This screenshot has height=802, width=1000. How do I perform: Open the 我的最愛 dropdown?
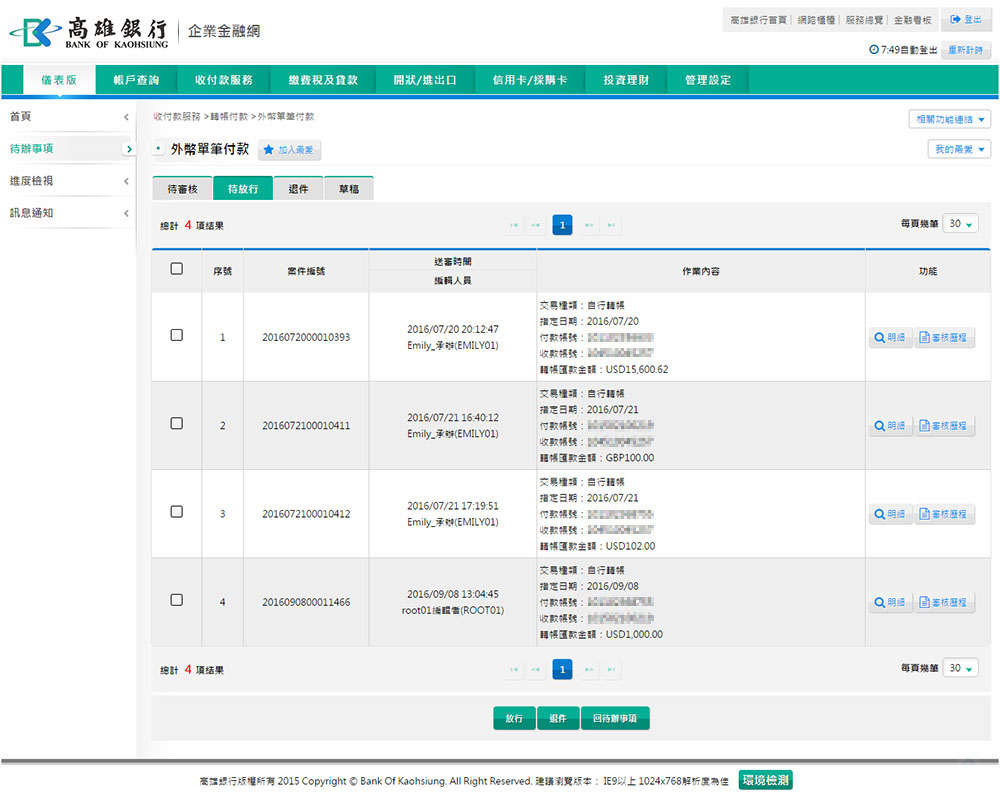[x=959, y=149]
